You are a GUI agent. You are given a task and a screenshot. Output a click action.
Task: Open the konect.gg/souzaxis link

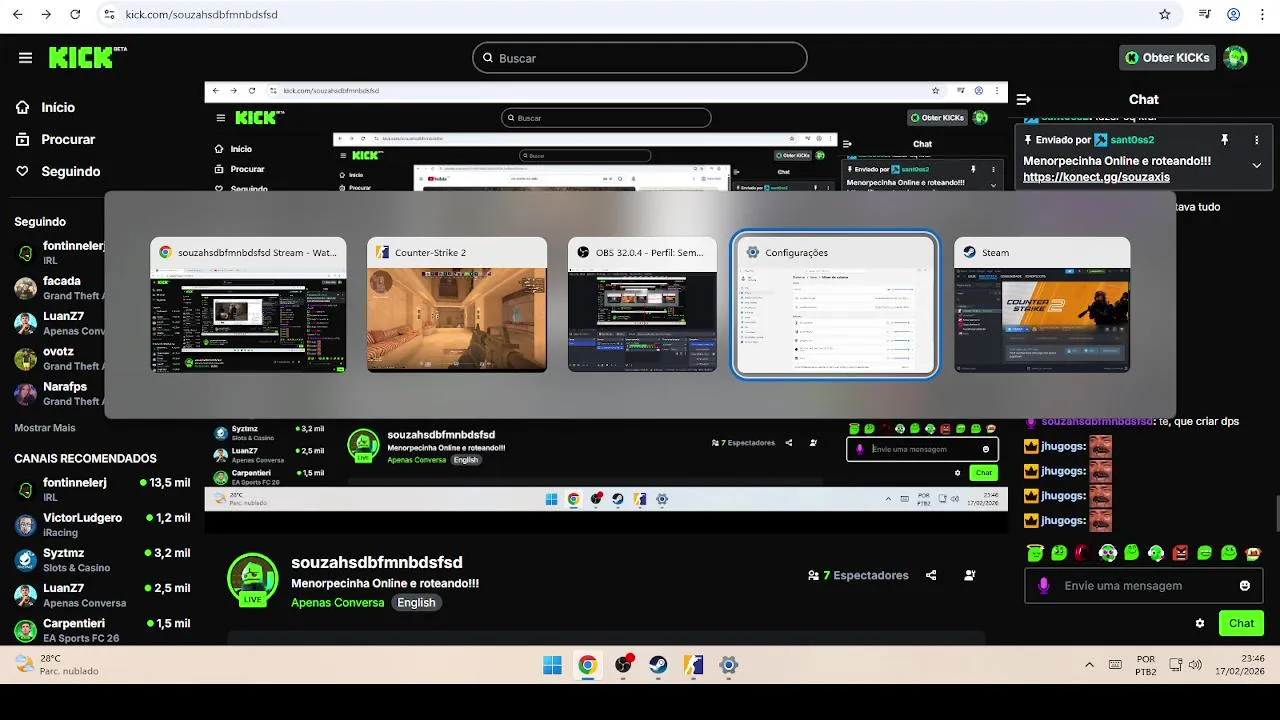pos(1096,177)
